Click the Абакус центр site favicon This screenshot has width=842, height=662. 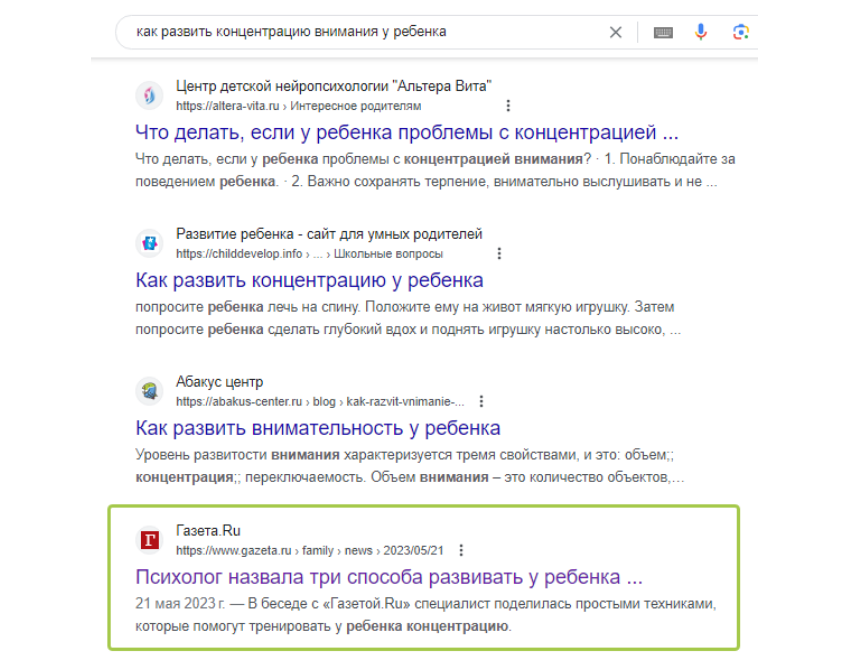(149, 391)
